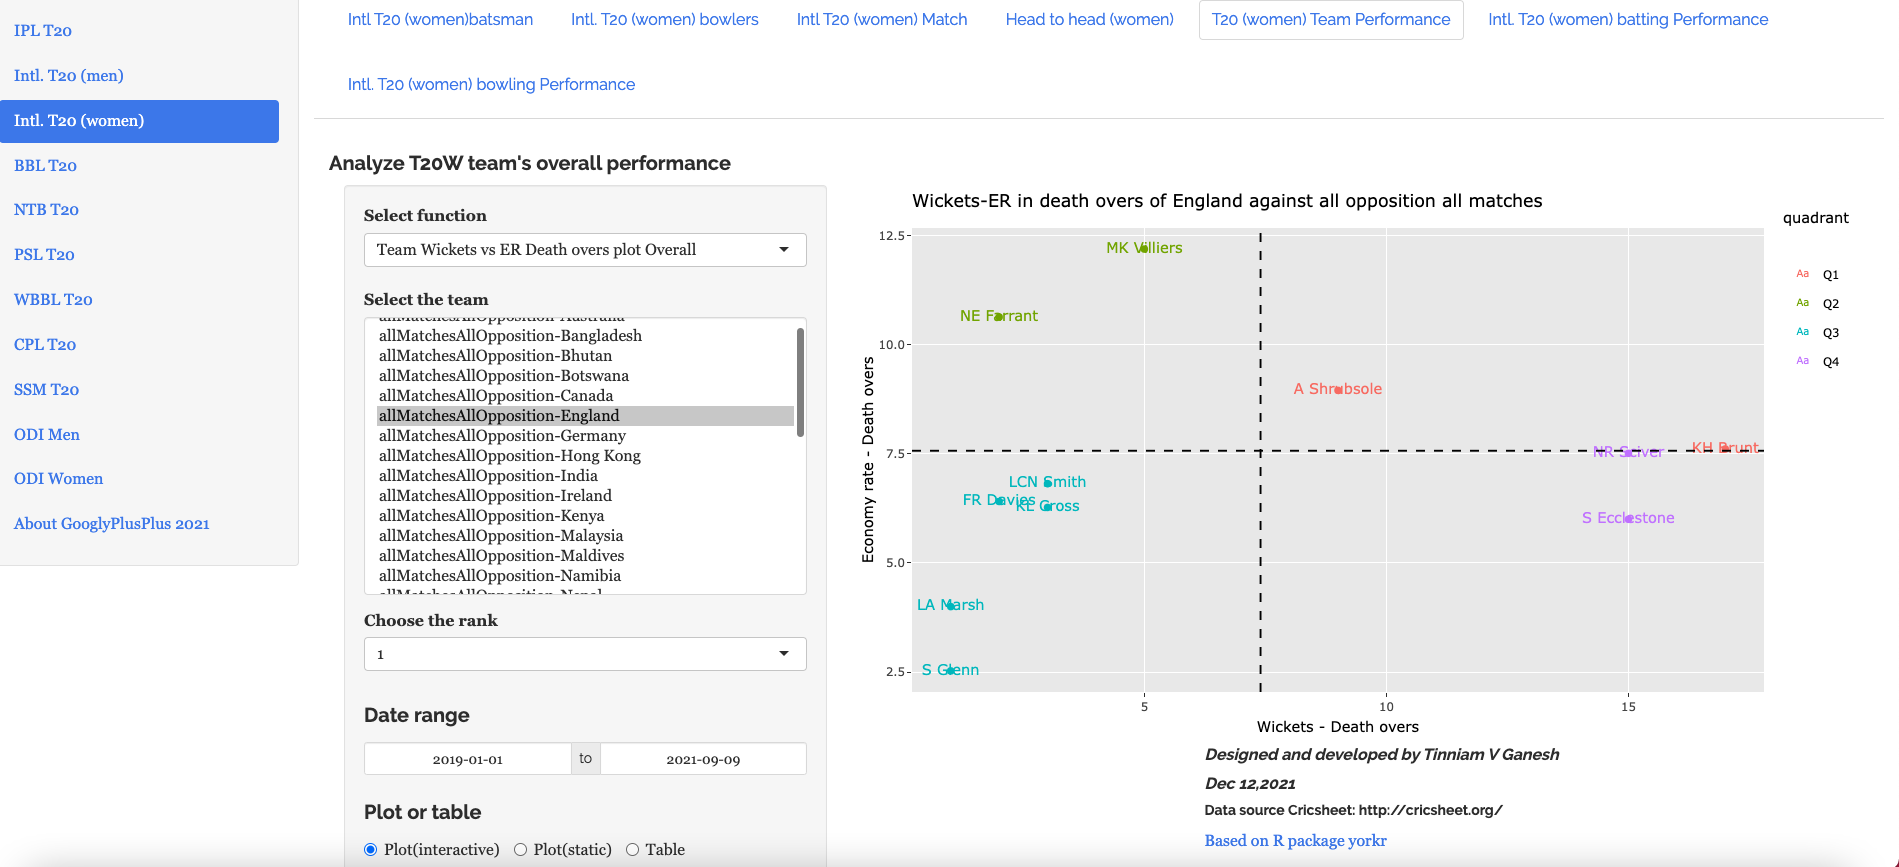Click the Q3 legend marker icon
This screenshot has height=867, width=1899.
pyautogui.click(x=1802, y=332)
